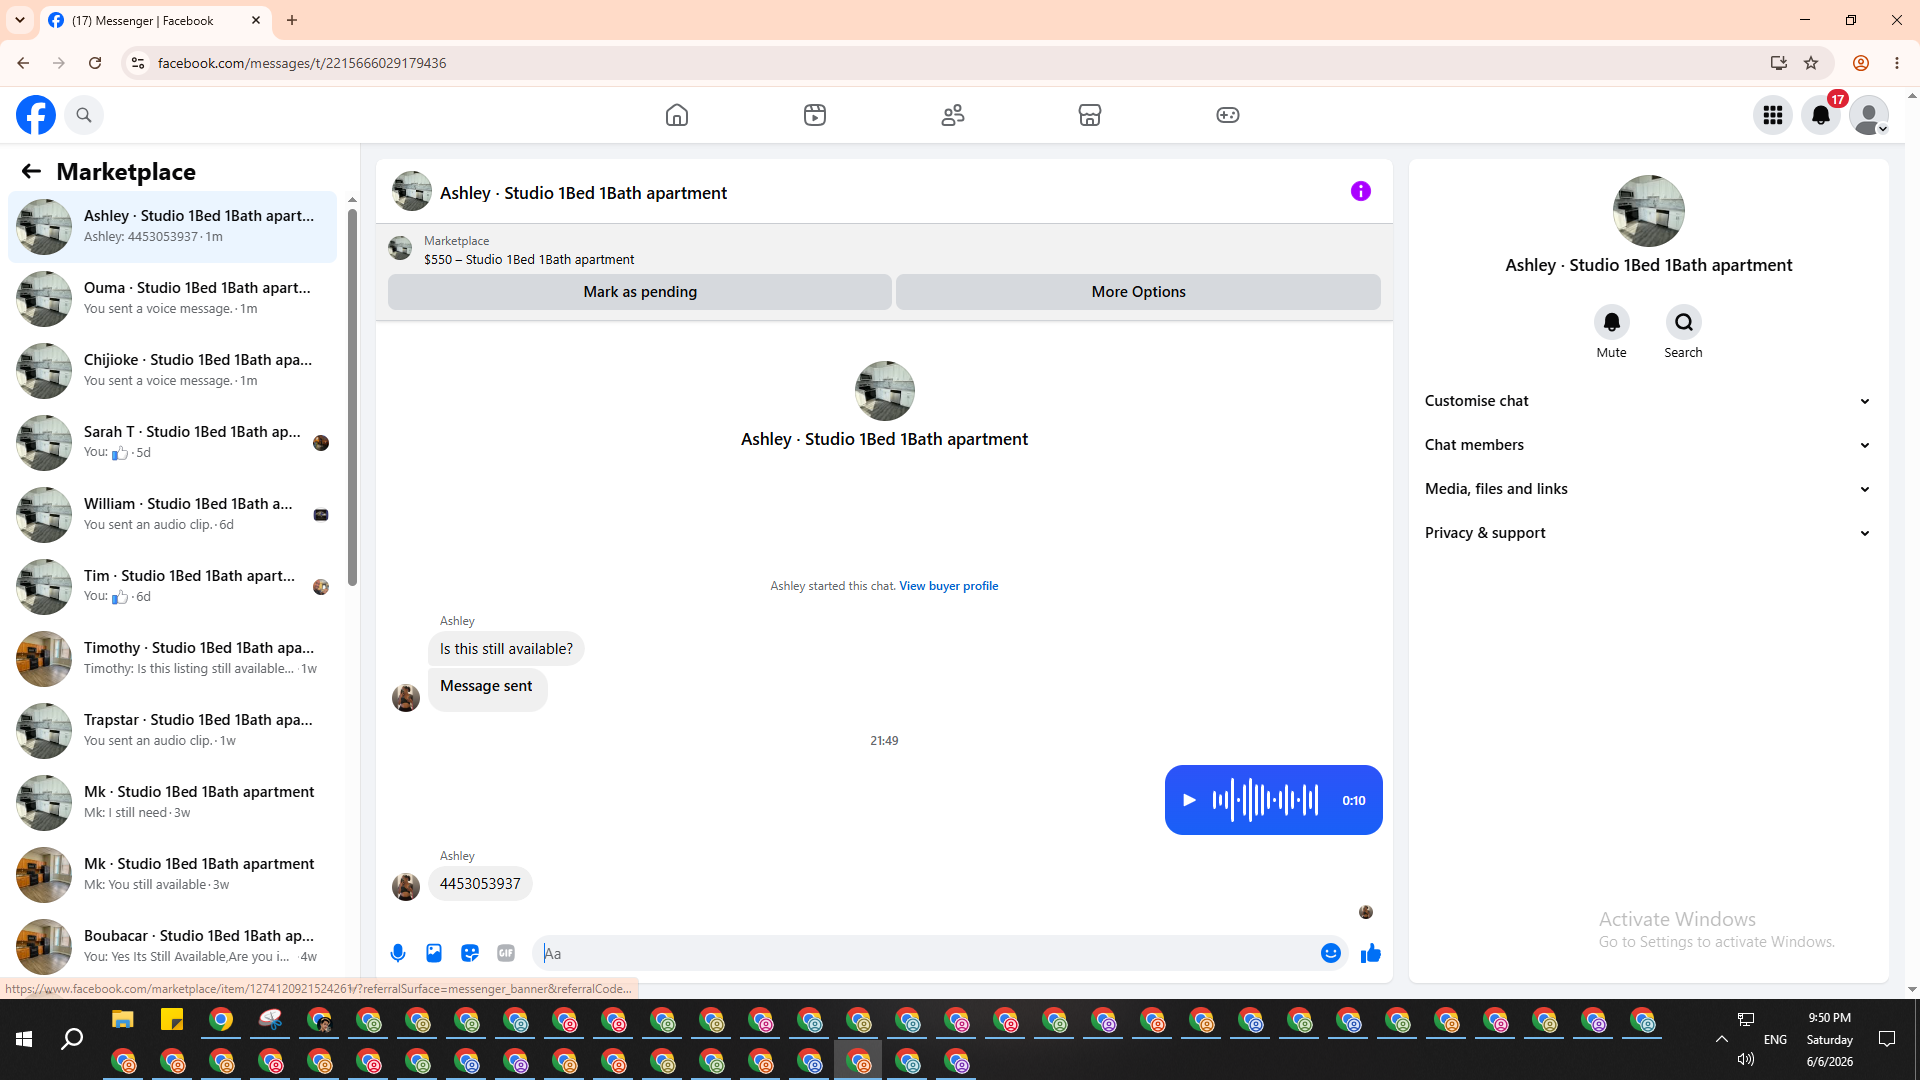Go to the Home feed icon
Screen dimensions: 1920x1080
[x=677, y=115]
